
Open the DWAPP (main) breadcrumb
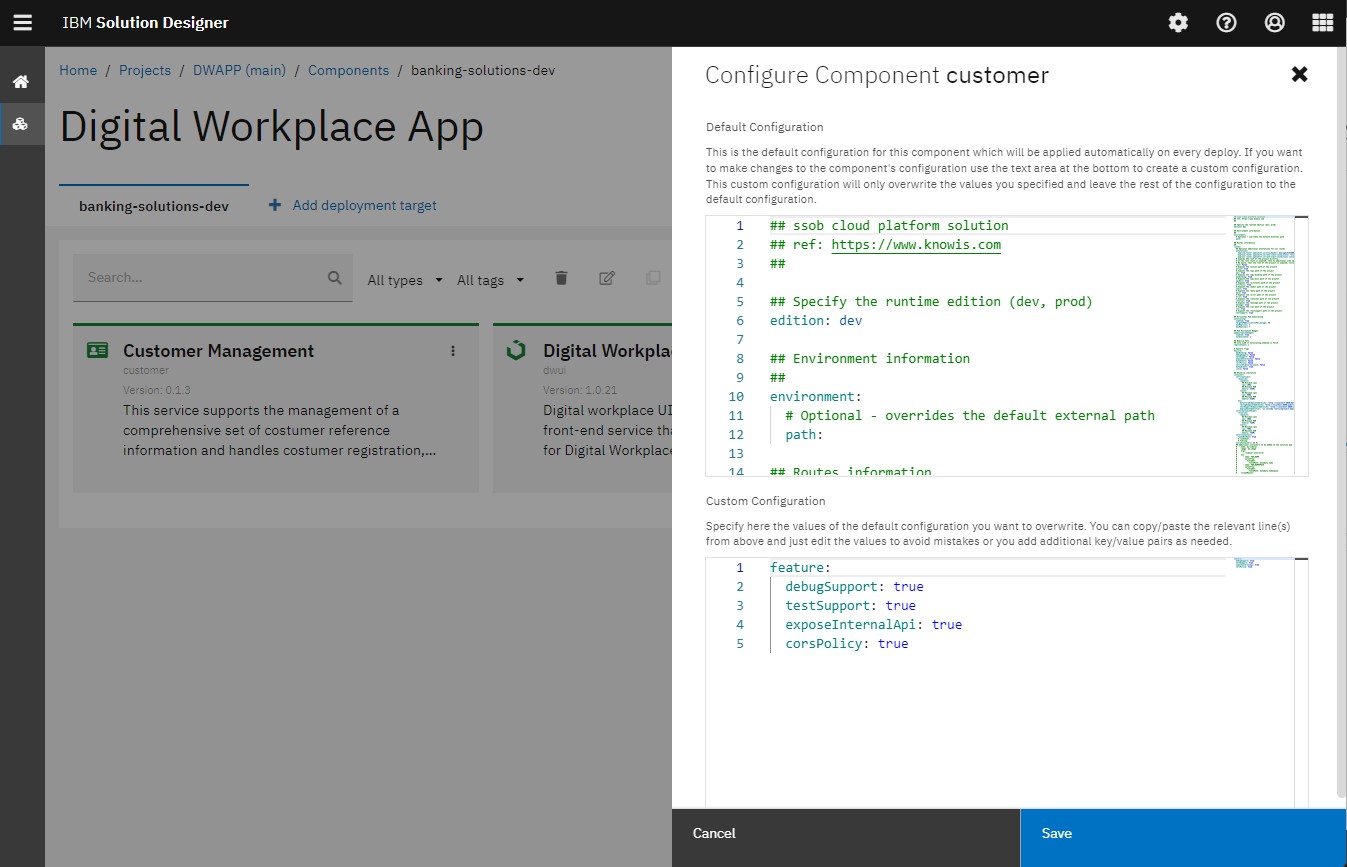(239, 70)
